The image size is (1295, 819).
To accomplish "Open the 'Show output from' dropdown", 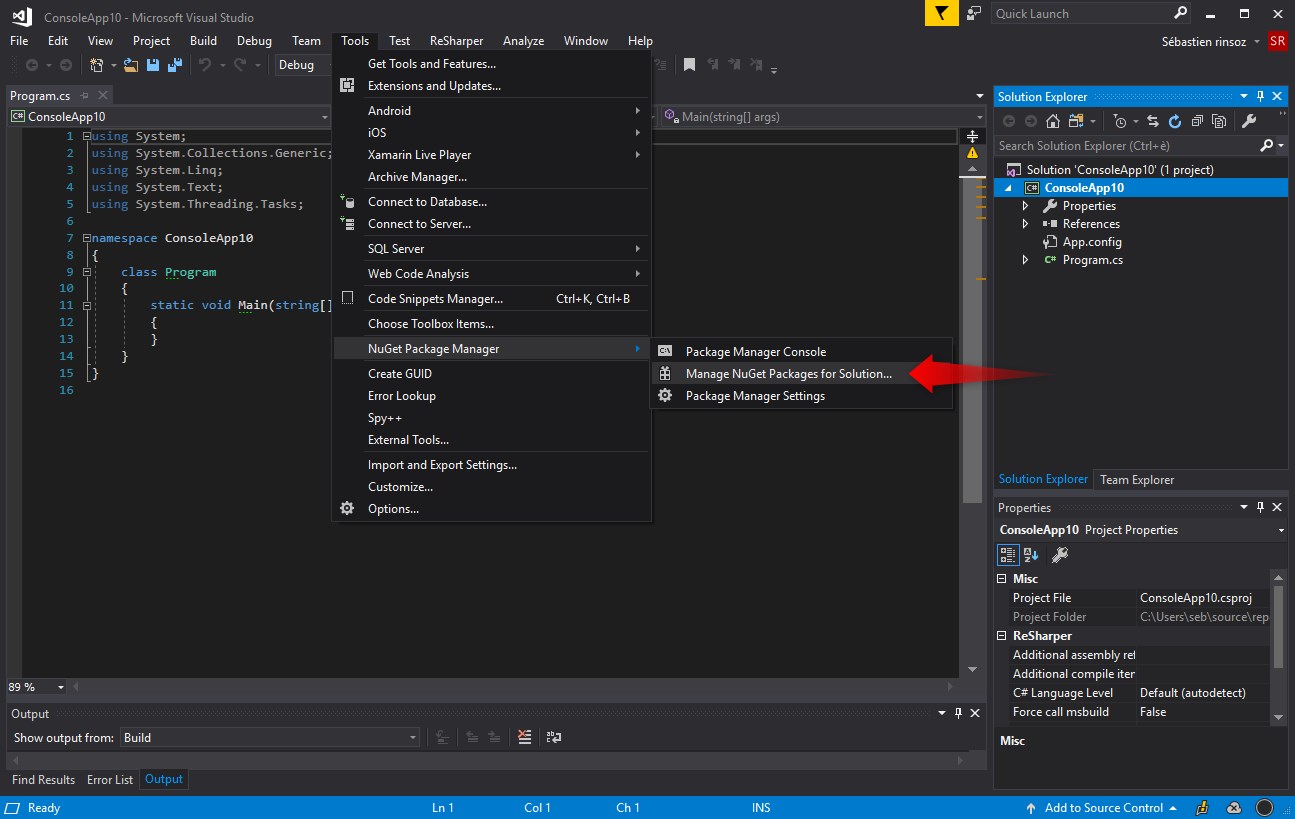I will coord(270,737).
